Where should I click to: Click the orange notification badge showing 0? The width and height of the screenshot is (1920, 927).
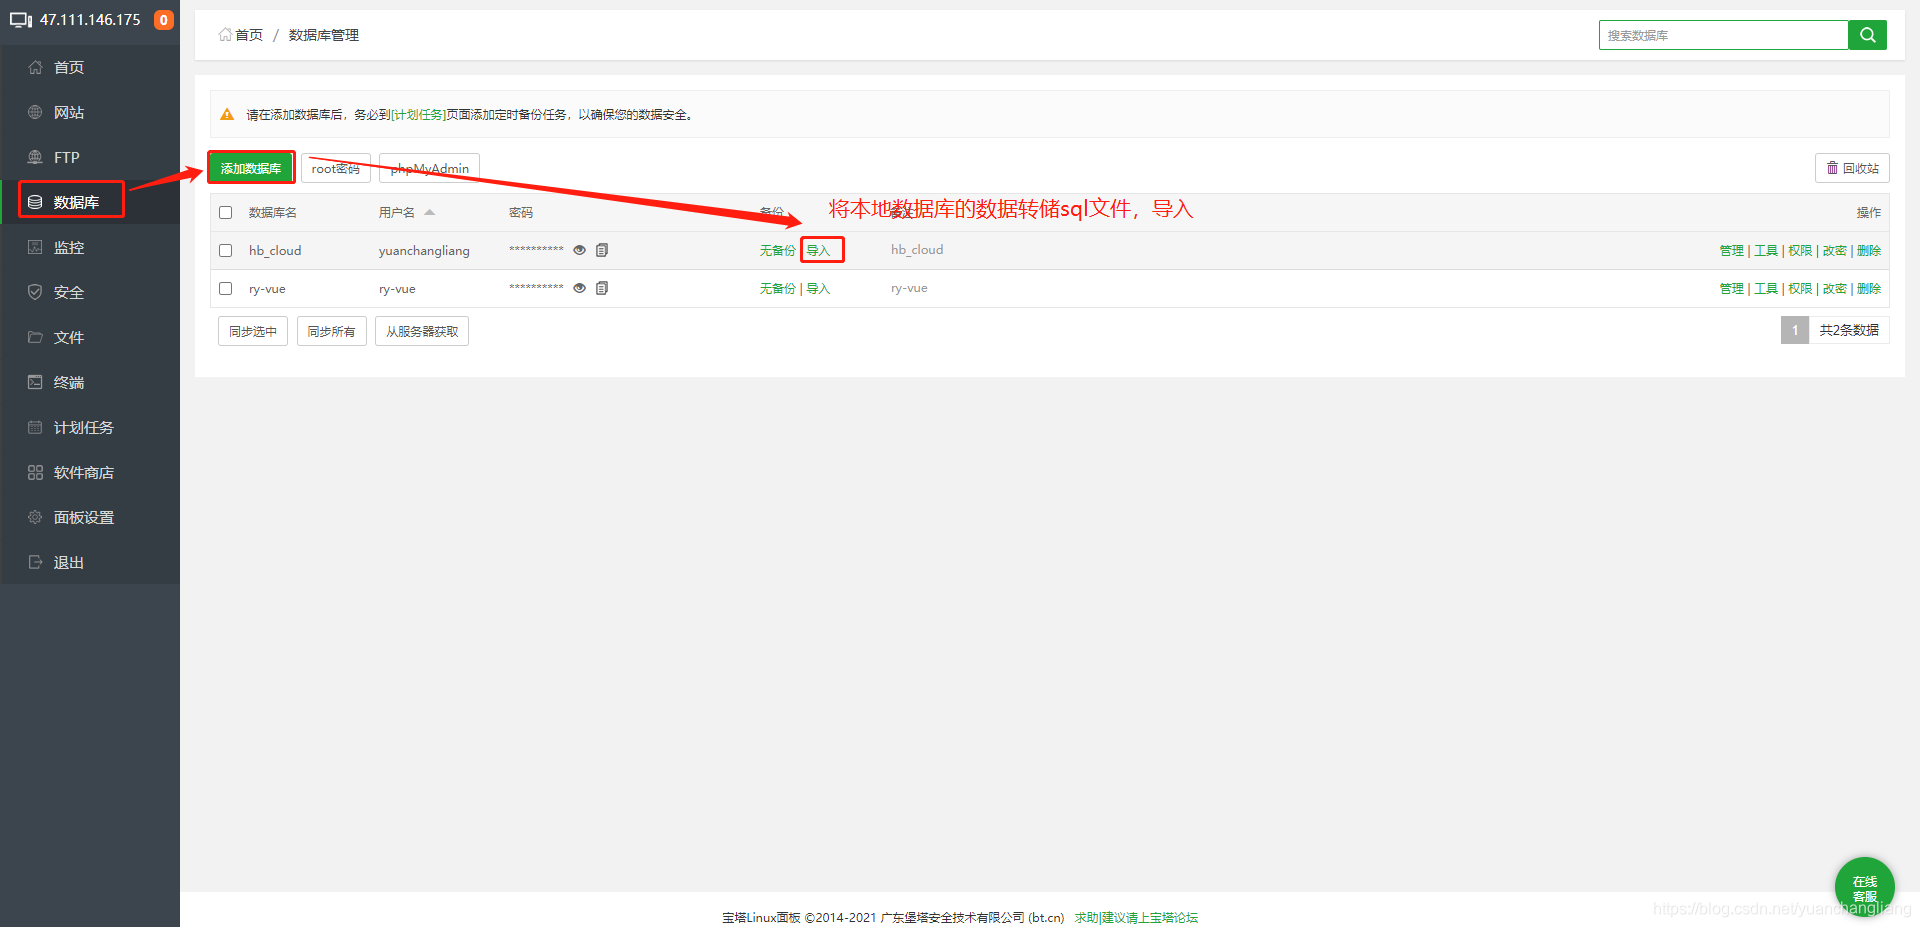tap(164, 20)
